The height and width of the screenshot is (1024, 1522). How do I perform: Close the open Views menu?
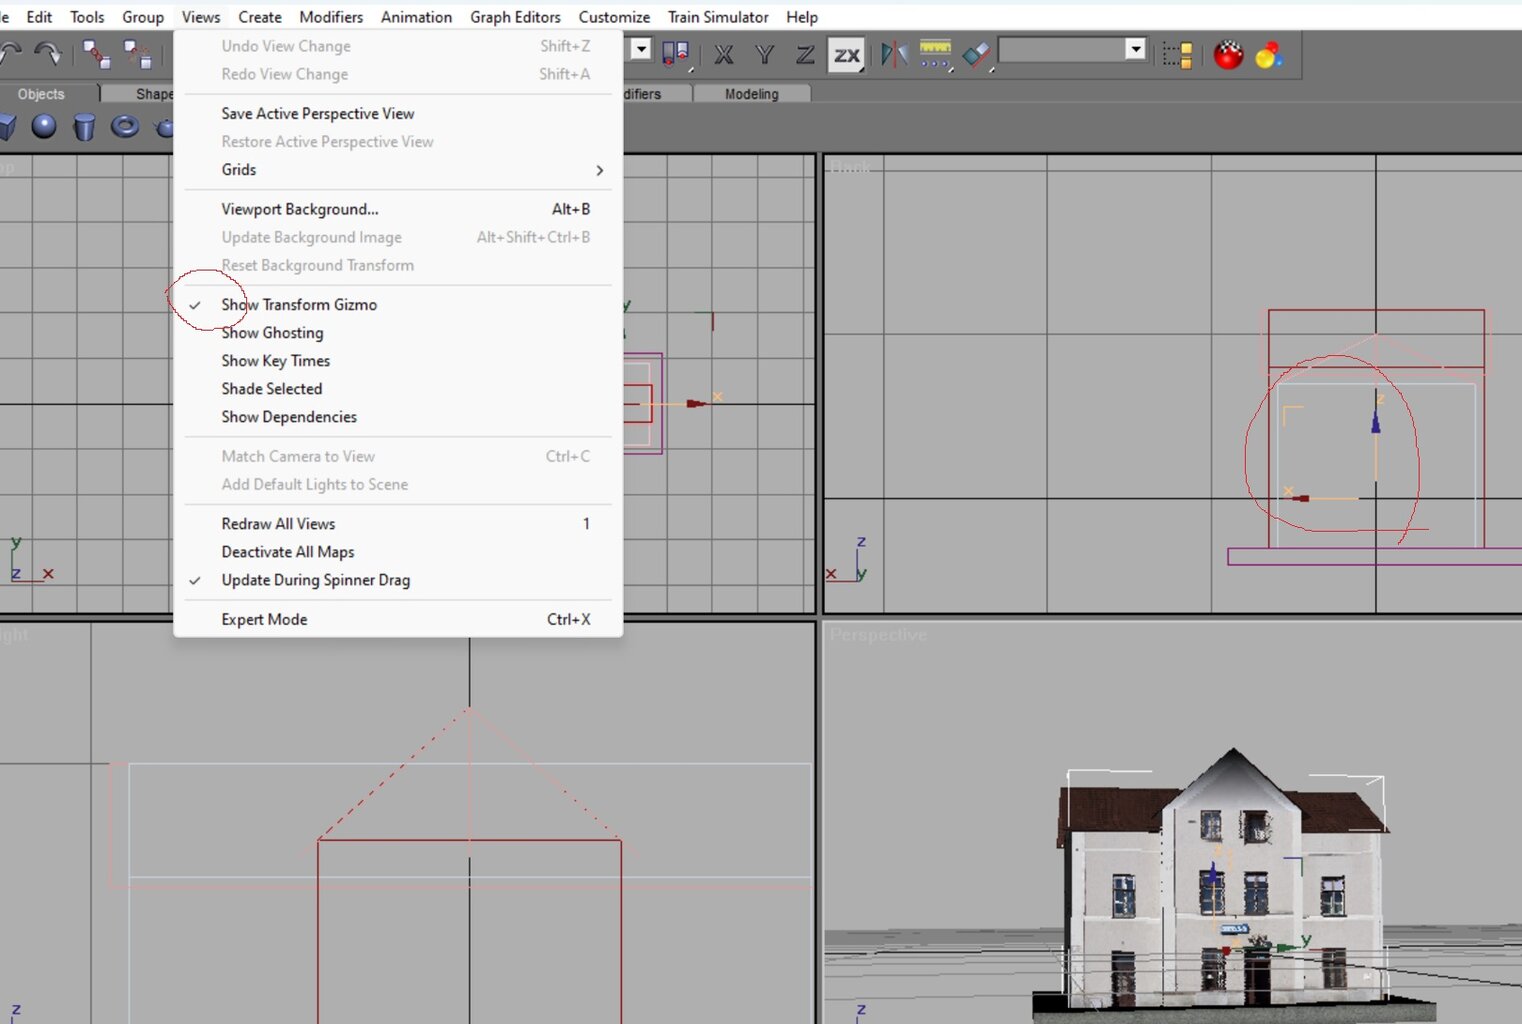pos(201,17)
